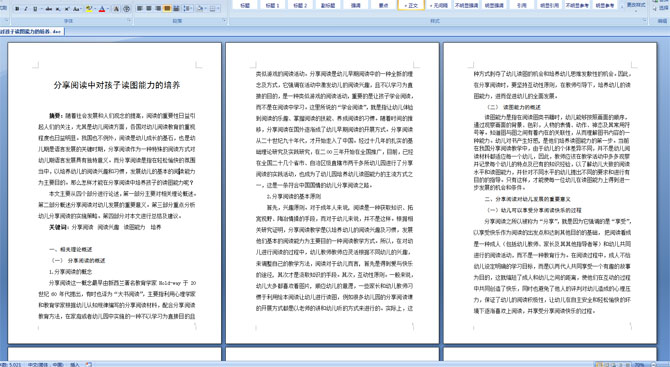Apply underline to selected text
Image resolution: width=670 pixels, height=367 pixels.
(x=35, y=9)
